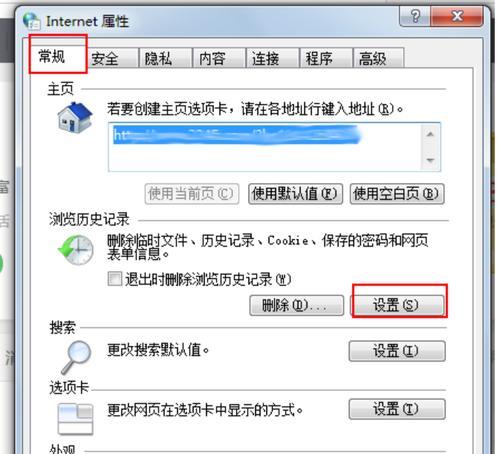
Task: Click the 使用空白页 button
Action: 397,194
